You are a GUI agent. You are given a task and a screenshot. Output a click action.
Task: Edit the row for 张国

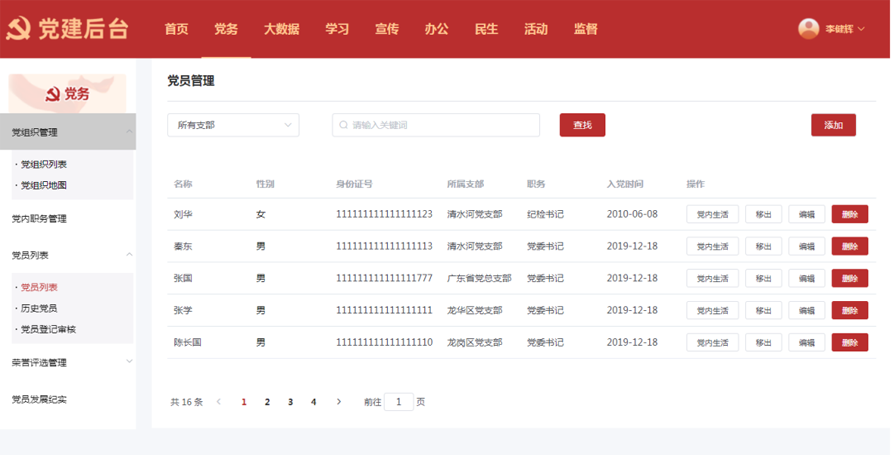pos(806,278)
